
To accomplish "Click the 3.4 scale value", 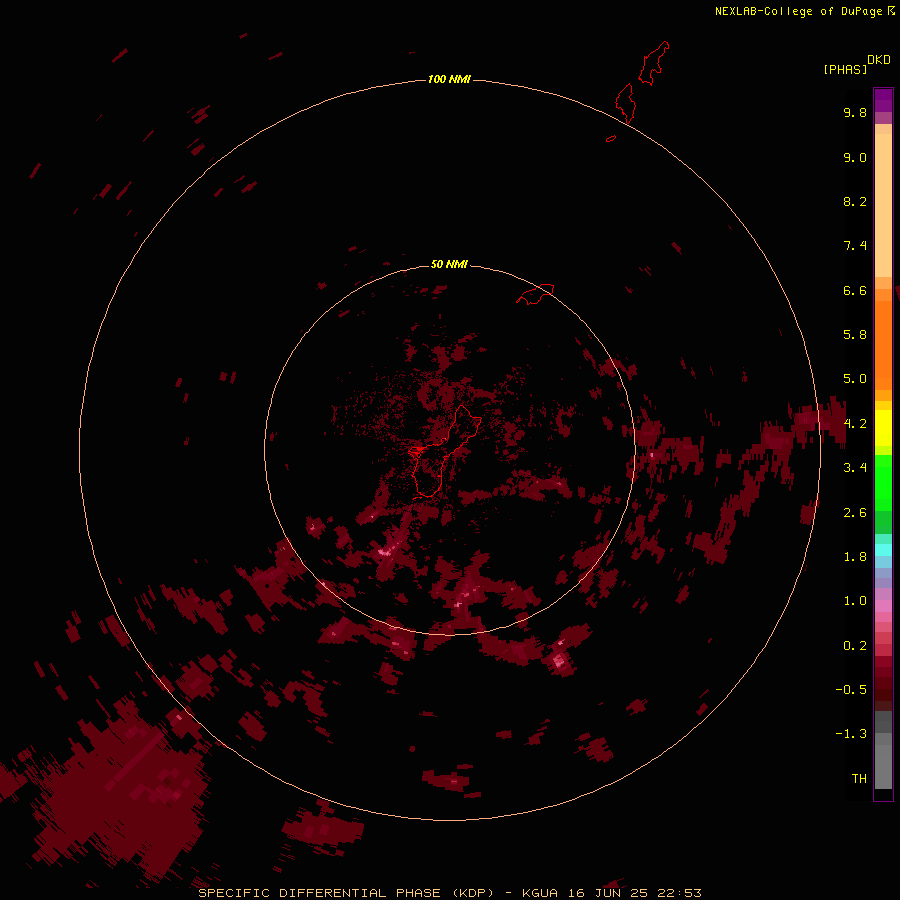I will coord(855,468).
